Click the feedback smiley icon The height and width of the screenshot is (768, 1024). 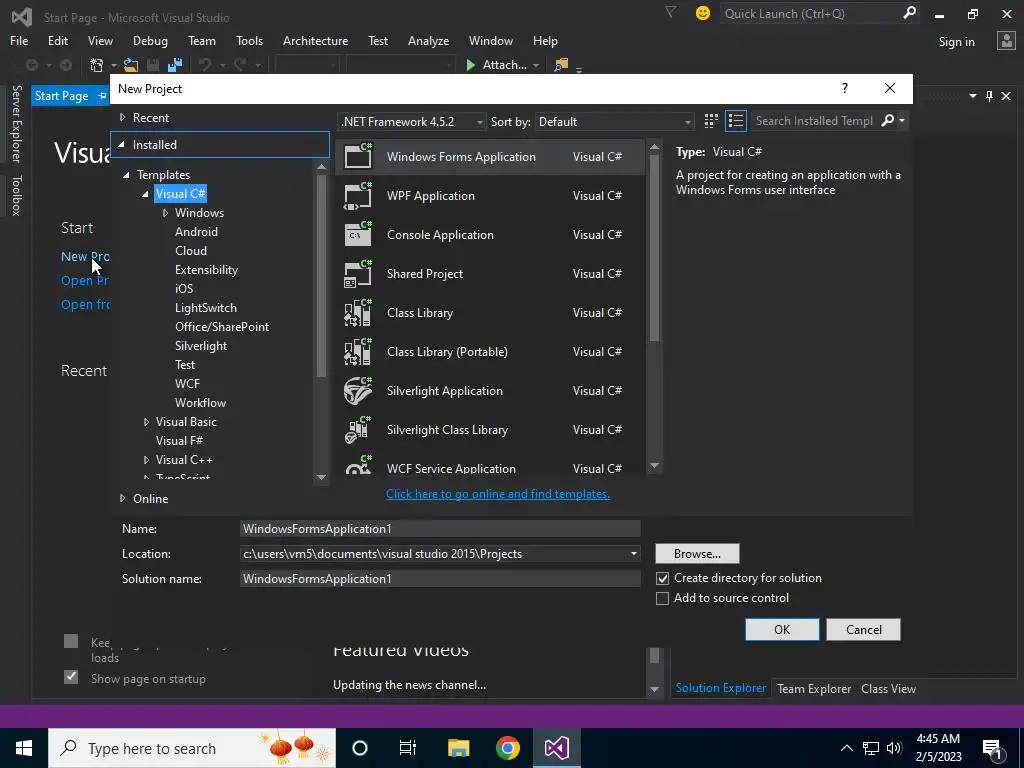[703, 13]
